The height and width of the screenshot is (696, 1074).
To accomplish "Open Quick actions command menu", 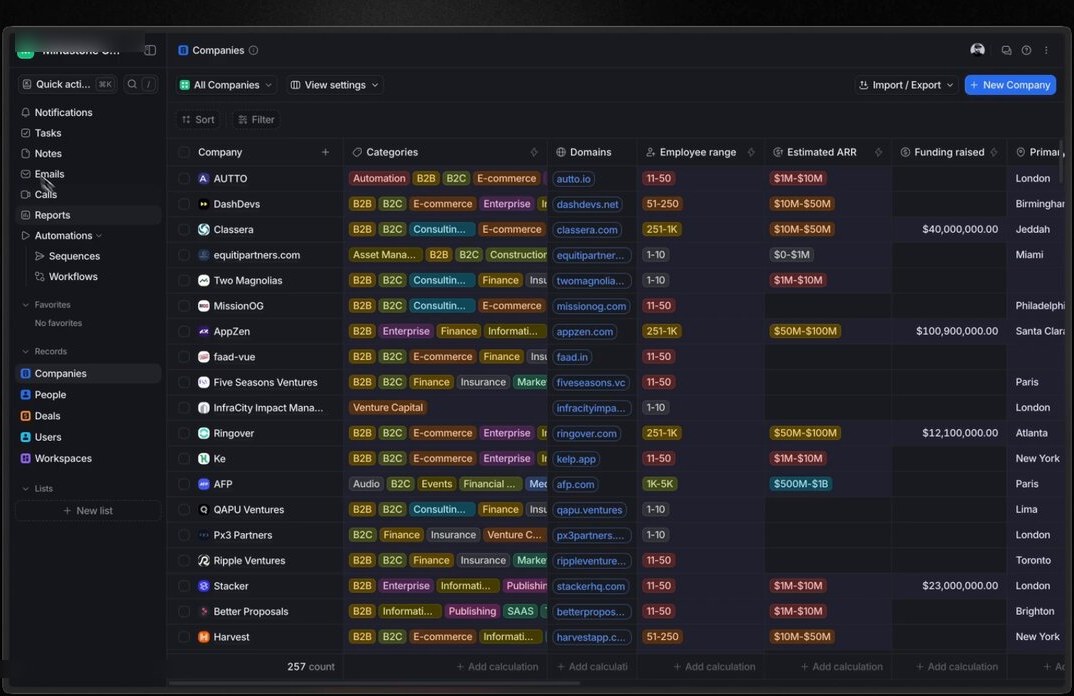I will (x=67, y=84).
